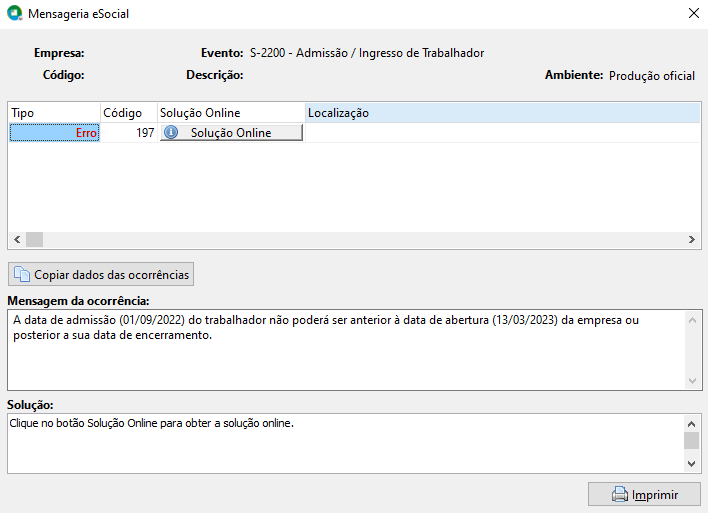Click the Solução box scrollbar thumb
This screenshot has height=513, width=708.
coord(691,440)
